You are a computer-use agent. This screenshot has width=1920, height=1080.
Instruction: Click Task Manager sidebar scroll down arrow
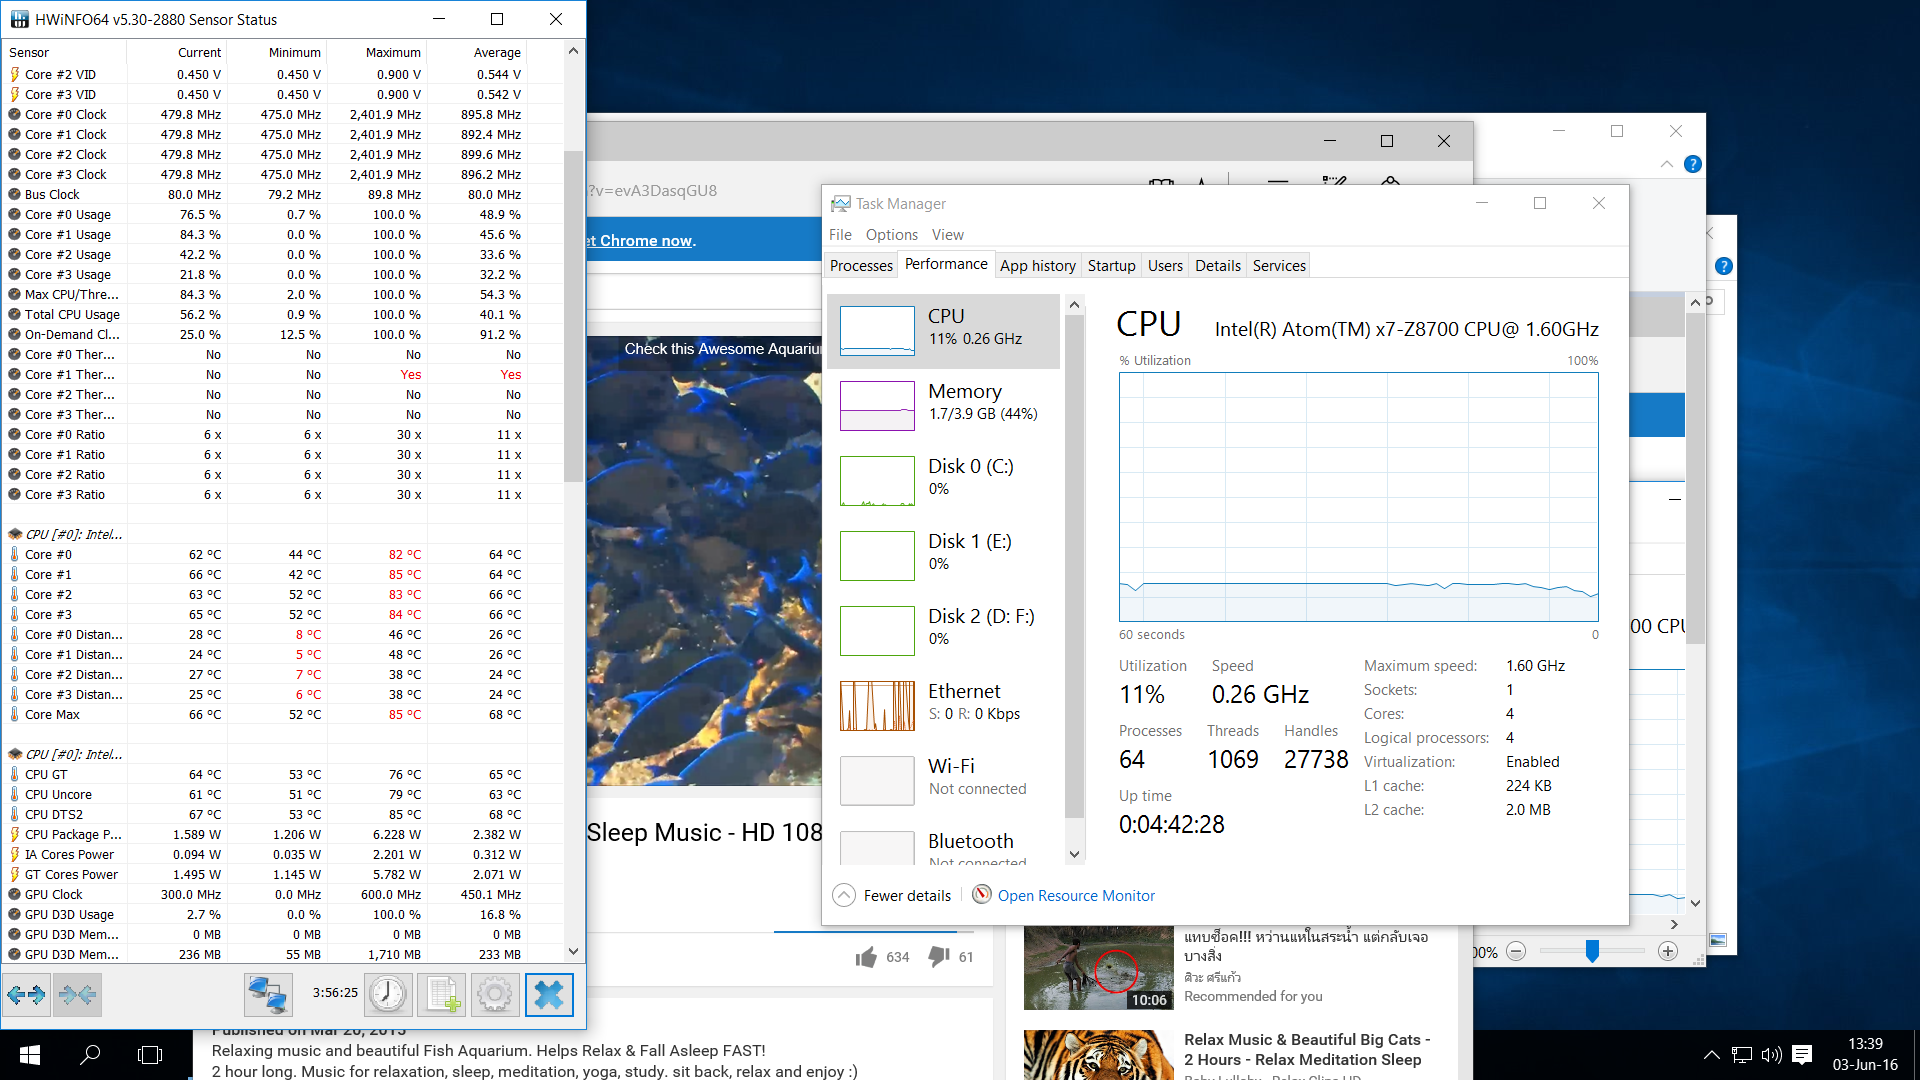1075,854
